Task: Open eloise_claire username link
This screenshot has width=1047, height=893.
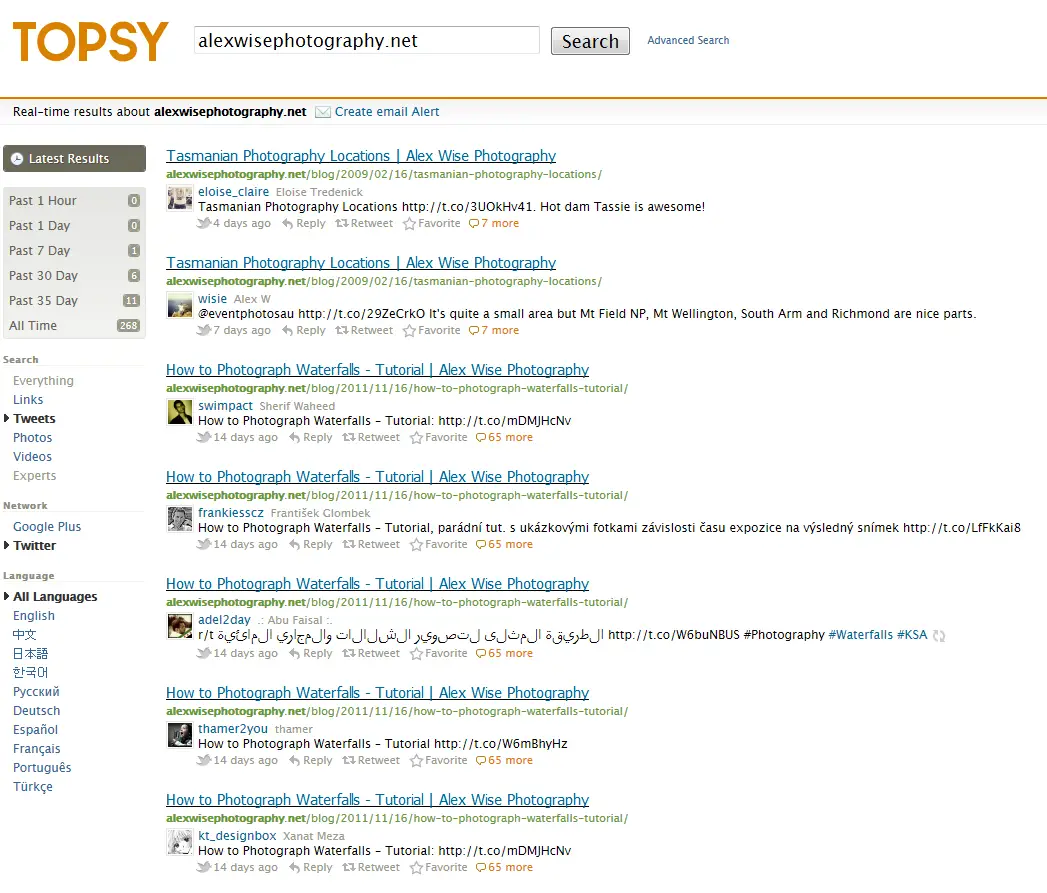Action: point(233,192)
